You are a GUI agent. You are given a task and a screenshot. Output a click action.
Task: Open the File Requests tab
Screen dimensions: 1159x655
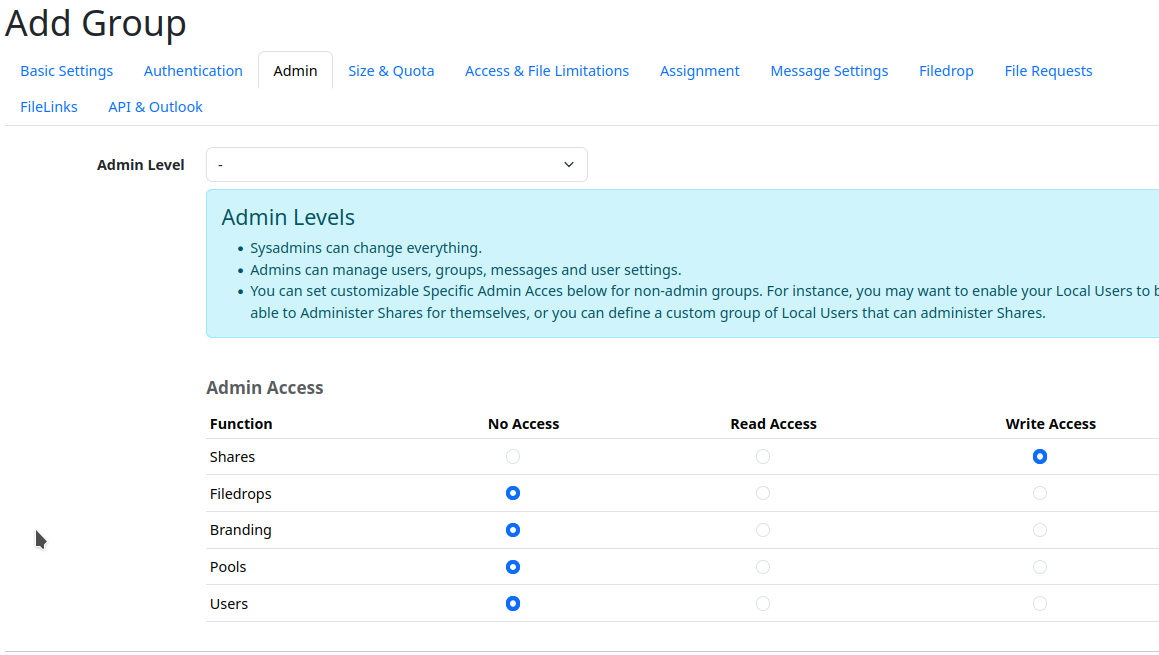click(1048, 71)
